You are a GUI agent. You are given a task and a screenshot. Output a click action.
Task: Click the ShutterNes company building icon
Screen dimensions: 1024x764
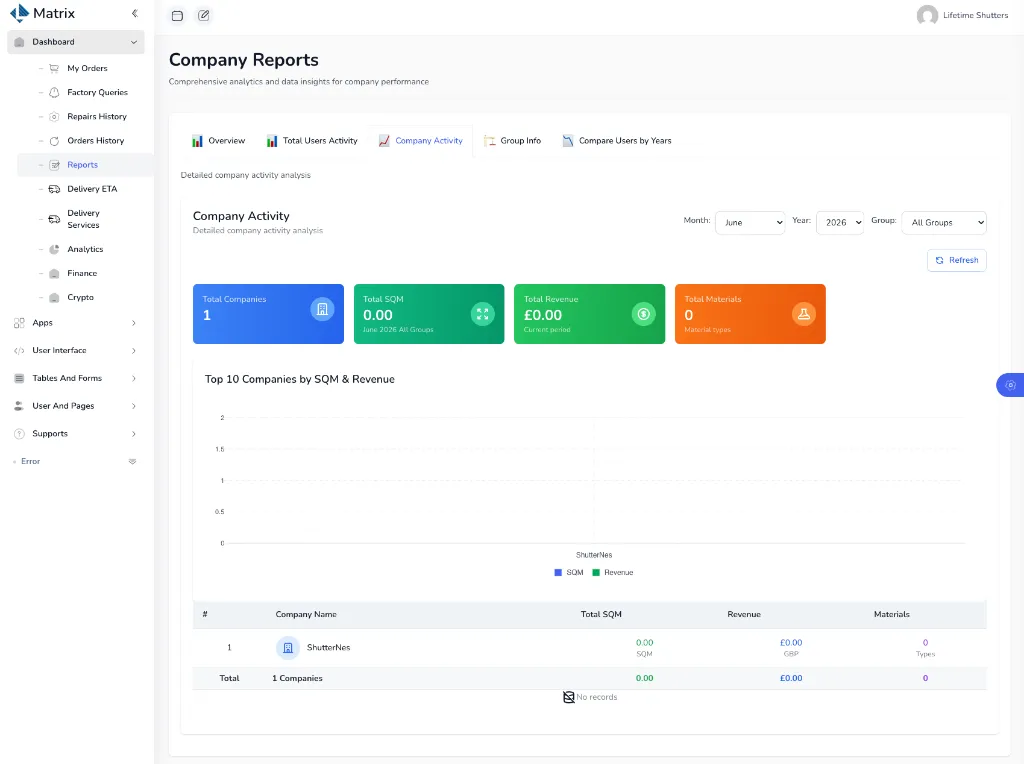(x=288, y=648)
